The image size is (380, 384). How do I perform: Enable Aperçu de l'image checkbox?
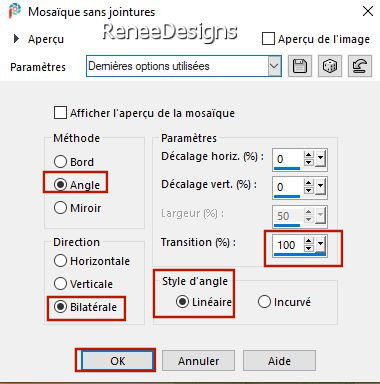[x=268, y=39]
